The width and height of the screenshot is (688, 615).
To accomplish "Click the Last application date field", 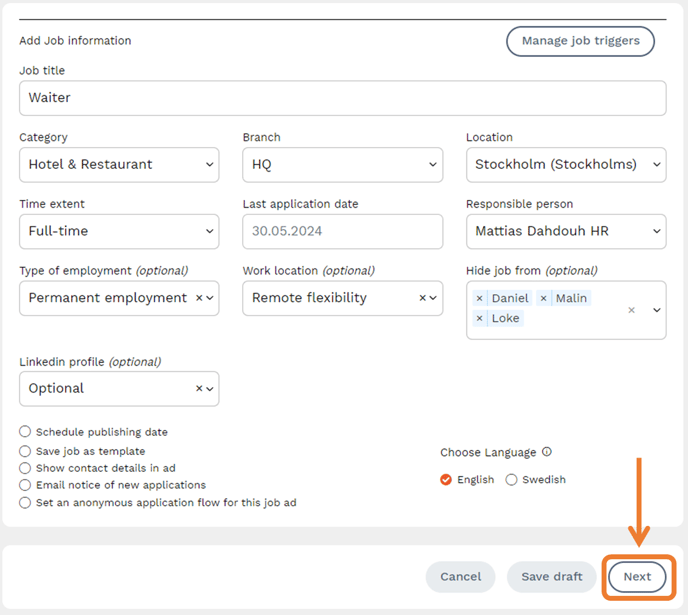I will pos(342,231).
